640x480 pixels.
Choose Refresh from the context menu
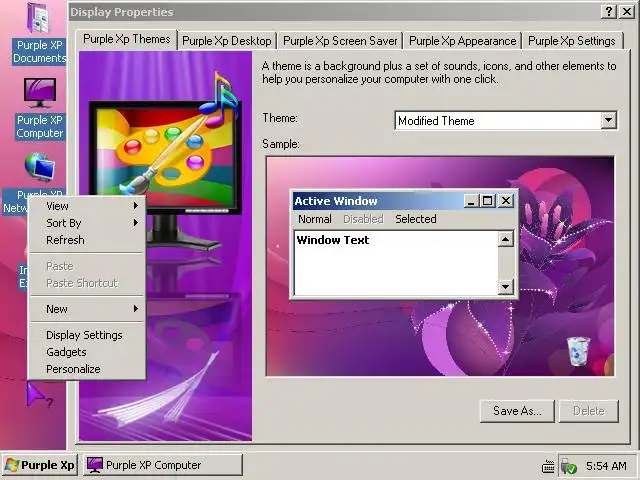[87, 240]
